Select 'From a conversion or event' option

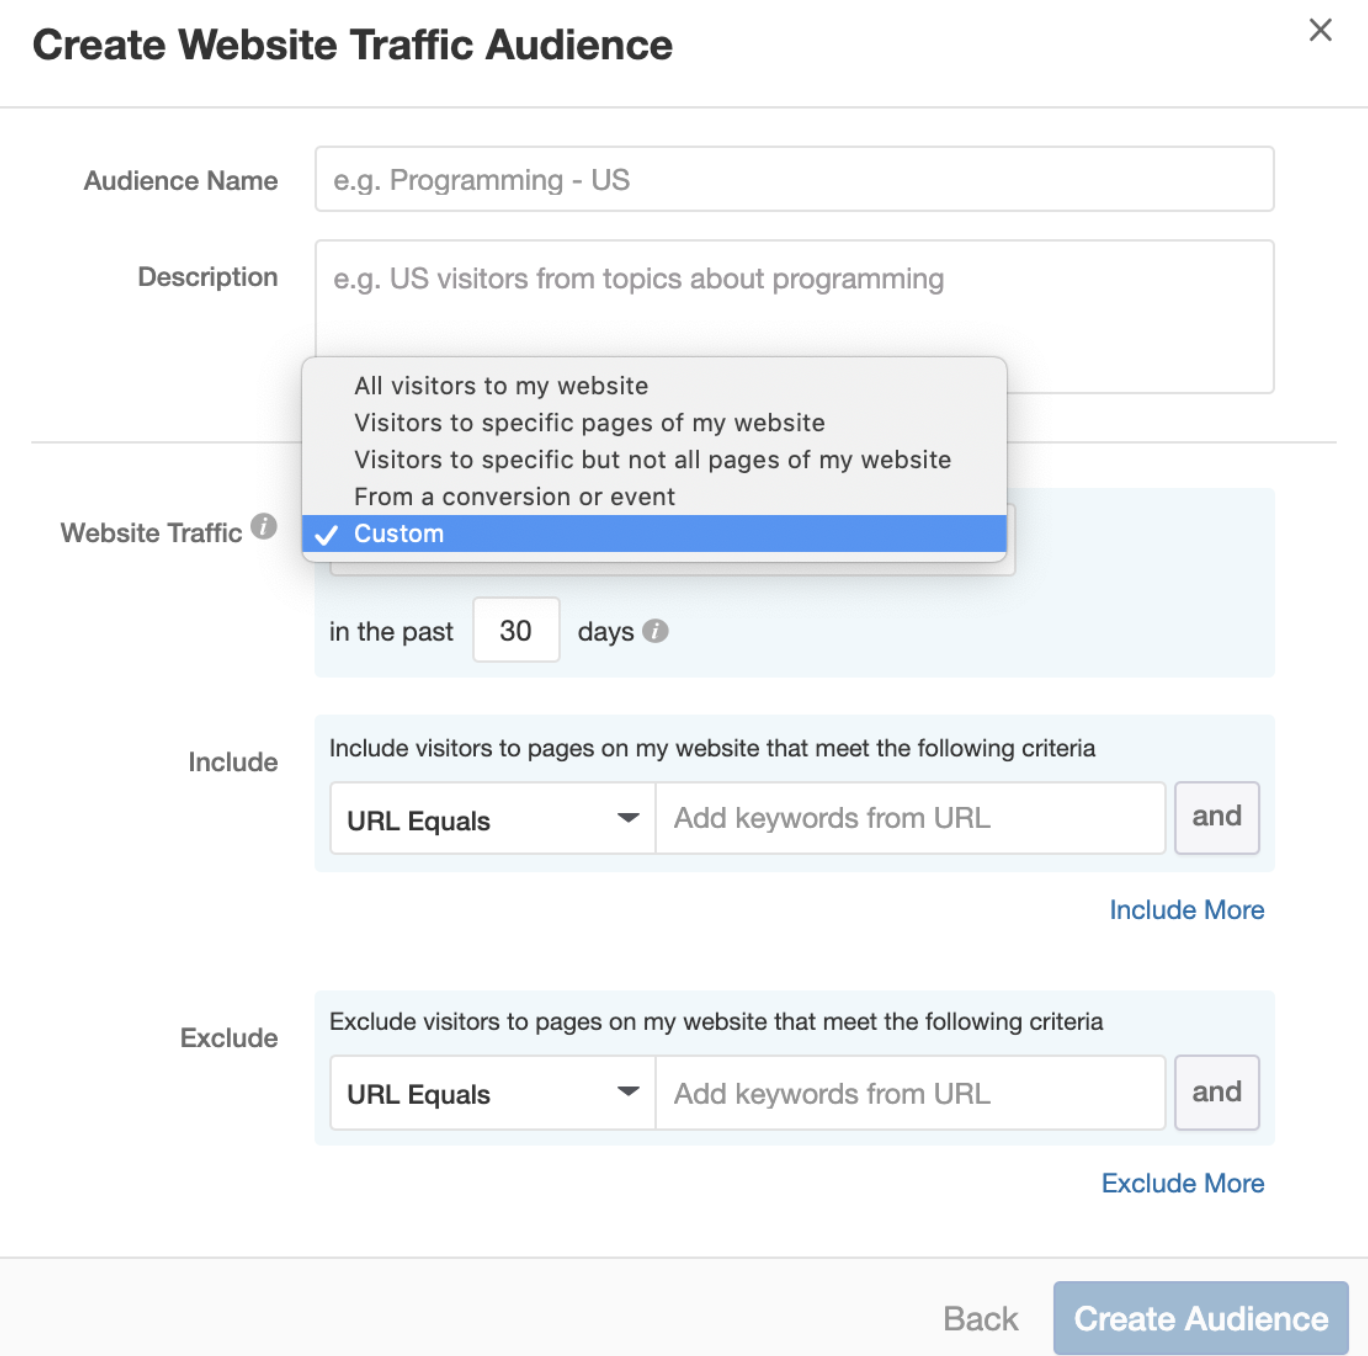click(514, 497)
